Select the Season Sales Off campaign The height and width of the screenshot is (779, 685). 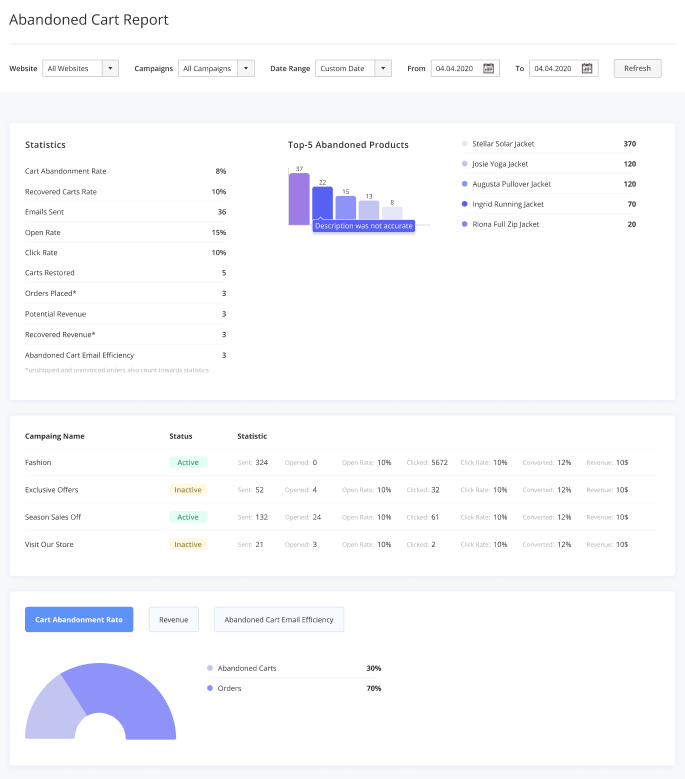click(53, 517)
